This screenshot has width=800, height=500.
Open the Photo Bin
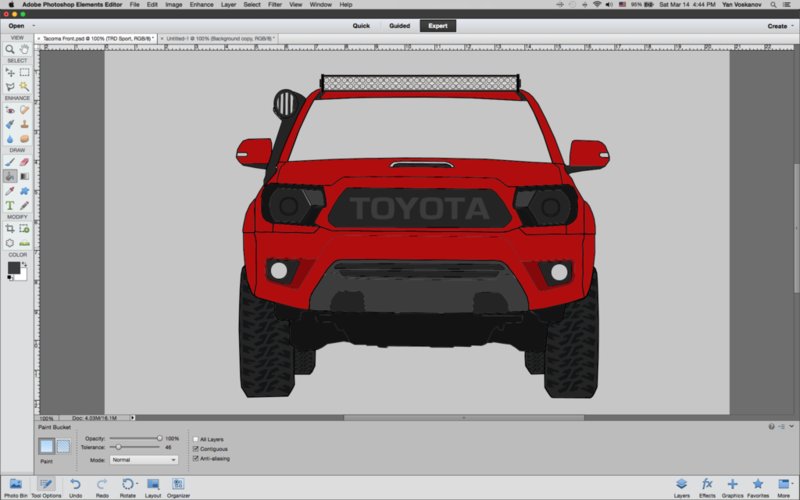(16, 488)
